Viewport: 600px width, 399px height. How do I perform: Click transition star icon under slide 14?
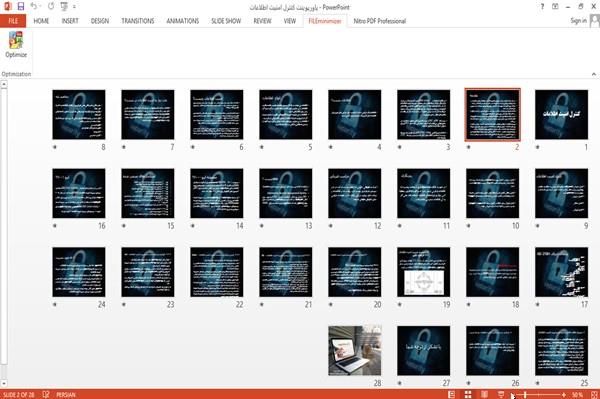(x=193, y=226)
